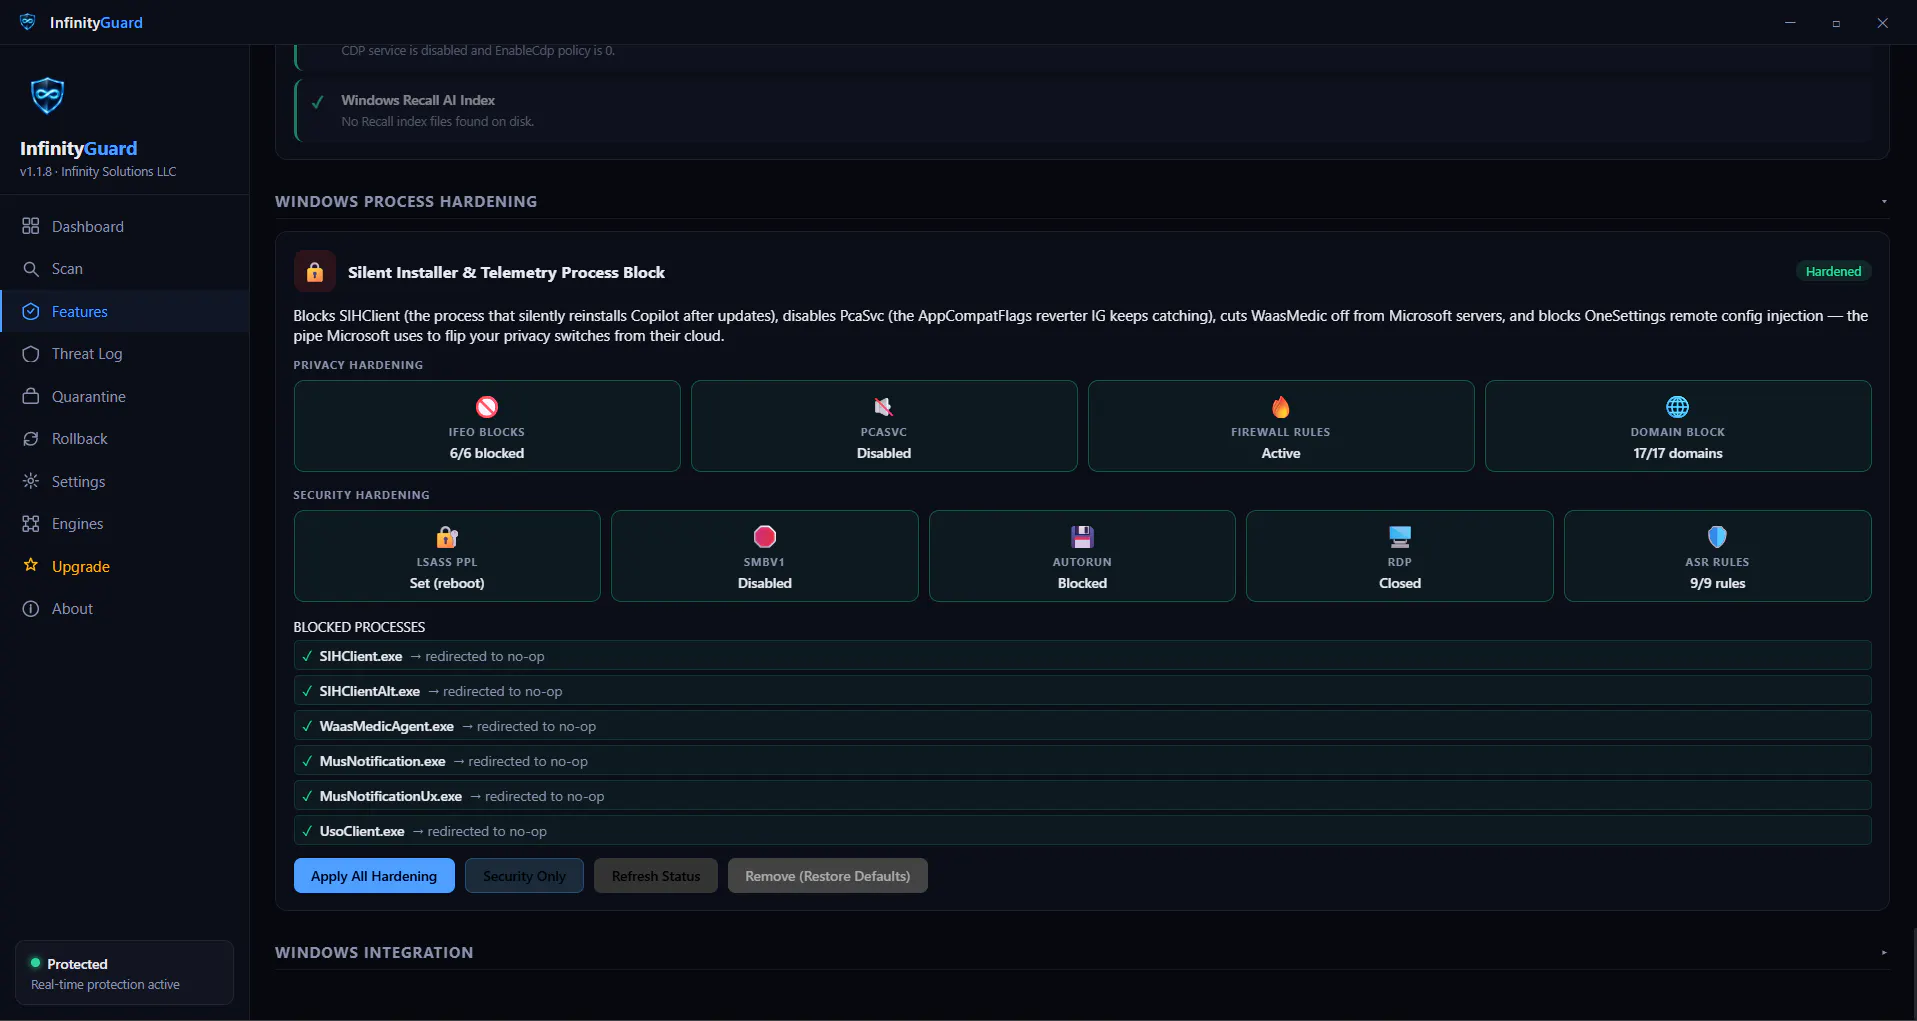Click the green Protected status dot
The width and height of the screenshot is (1917, 1021).
point(35,963)
